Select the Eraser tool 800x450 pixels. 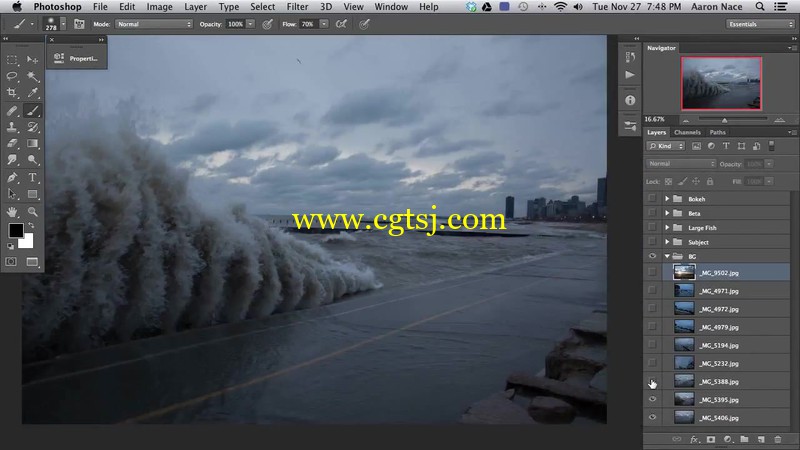[12, 143]
